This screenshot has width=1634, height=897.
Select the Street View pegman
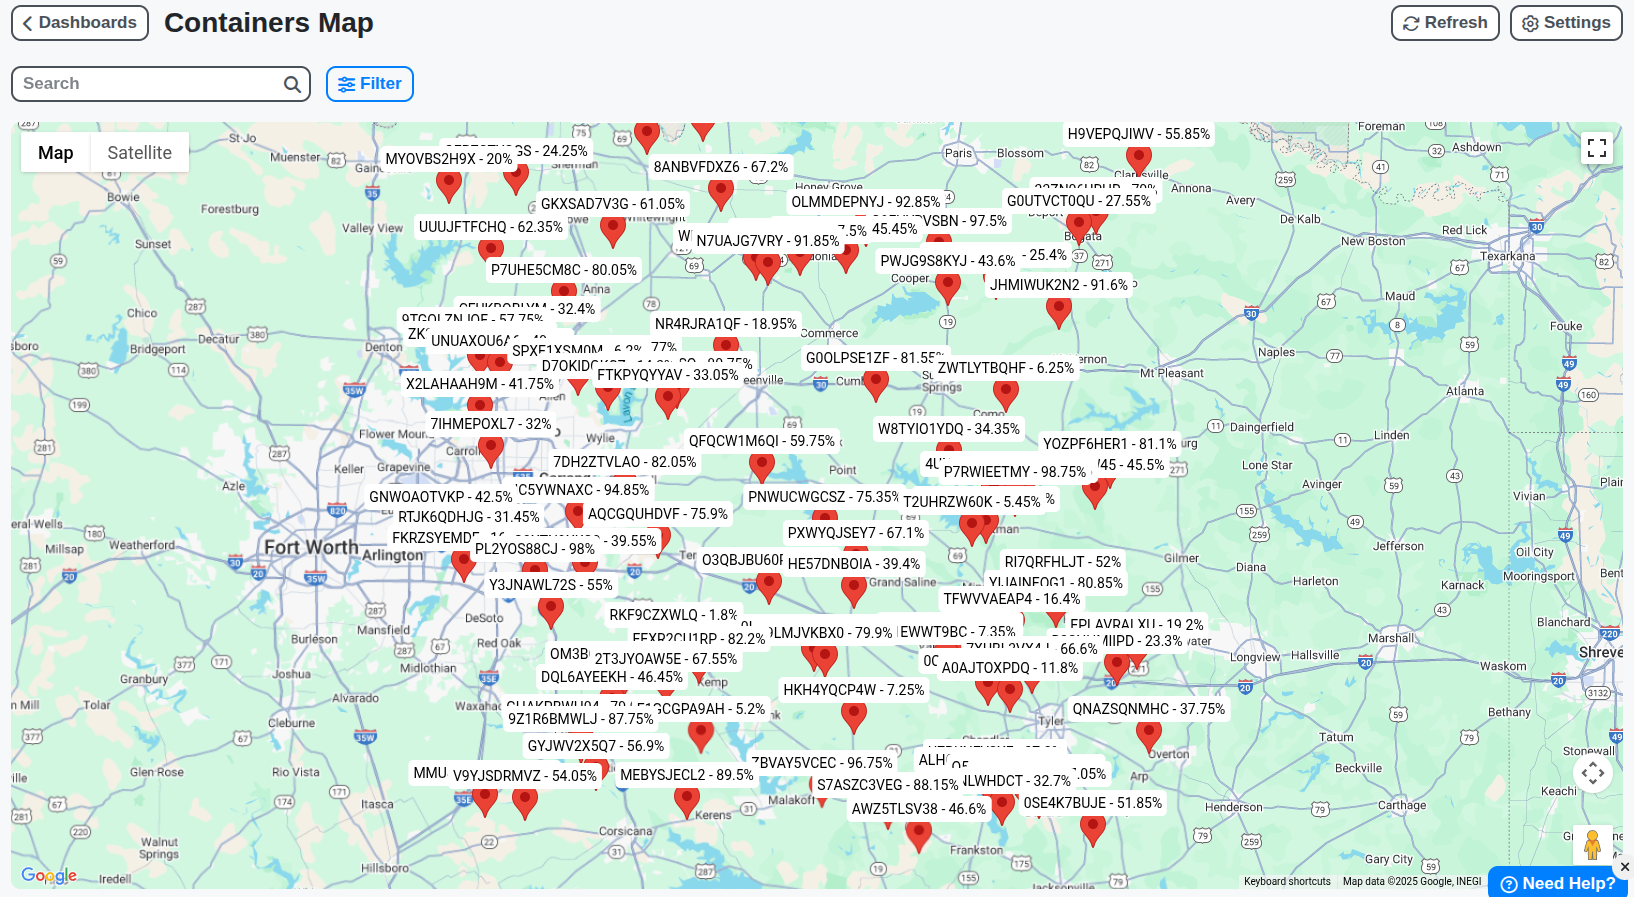click(1593, 845)
